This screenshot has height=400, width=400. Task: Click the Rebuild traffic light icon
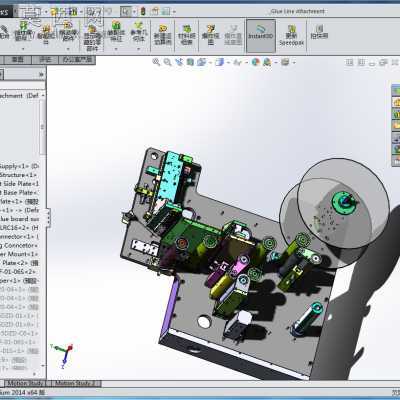(143, 12)
